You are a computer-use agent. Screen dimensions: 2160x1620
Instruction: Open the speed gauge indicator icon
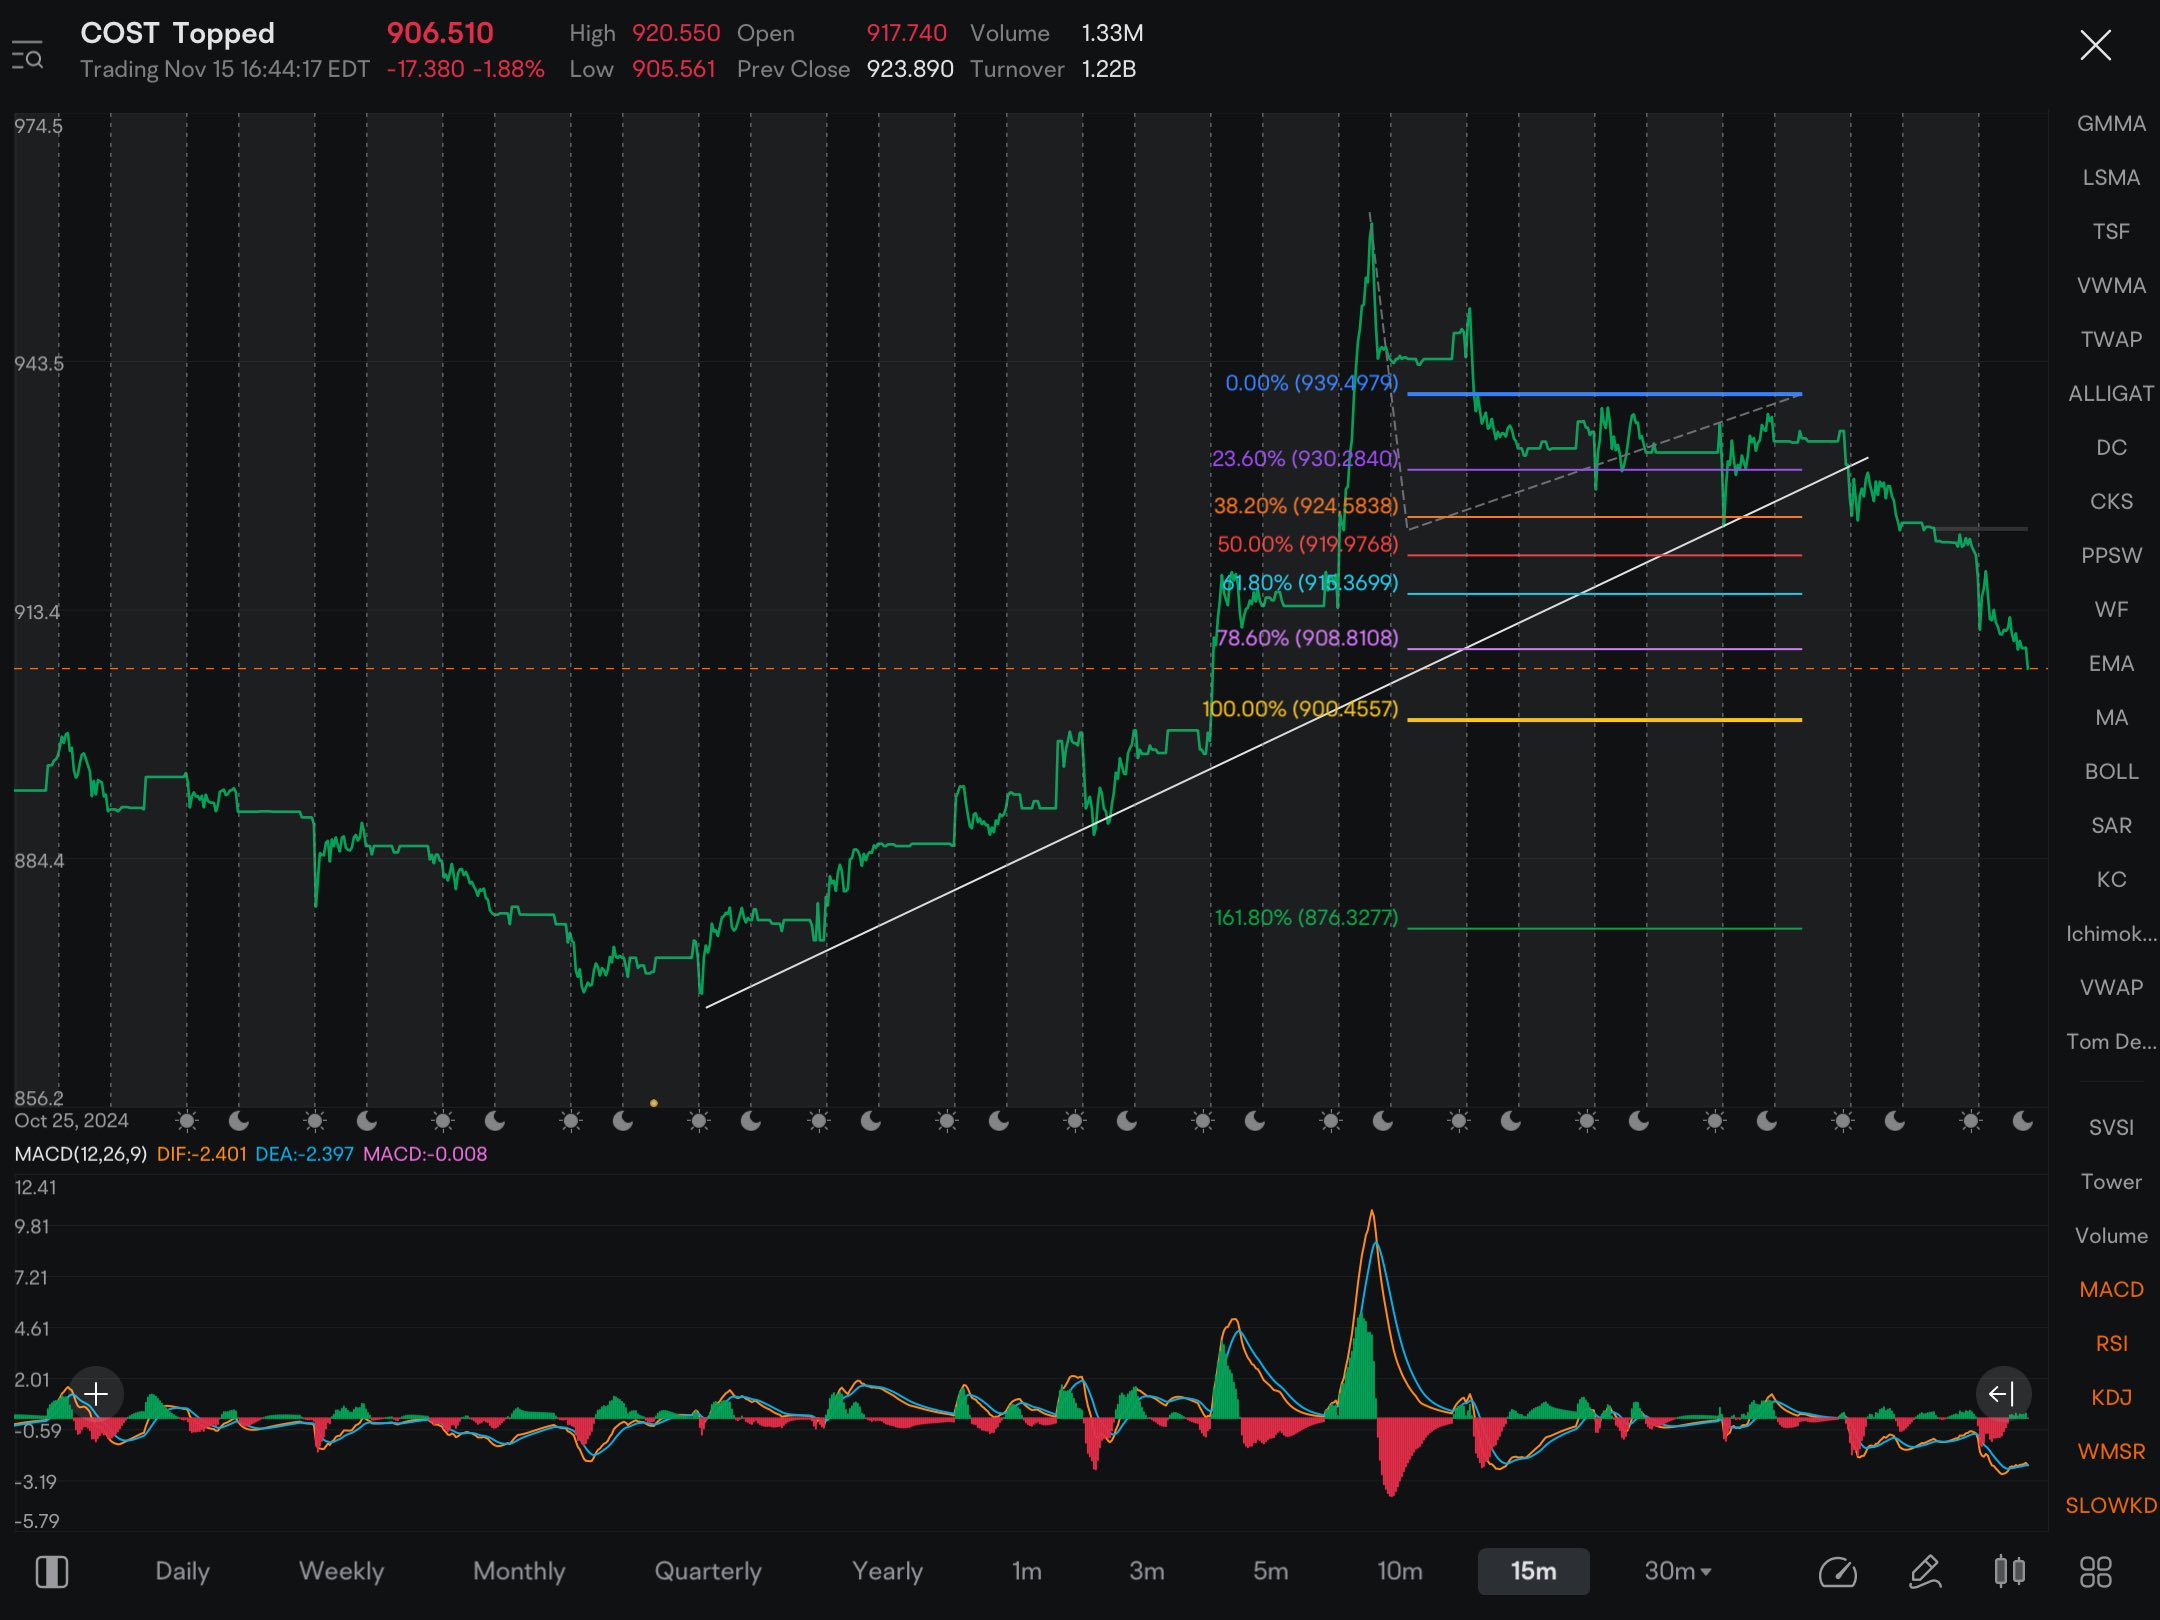[x=1837, y=1572]
